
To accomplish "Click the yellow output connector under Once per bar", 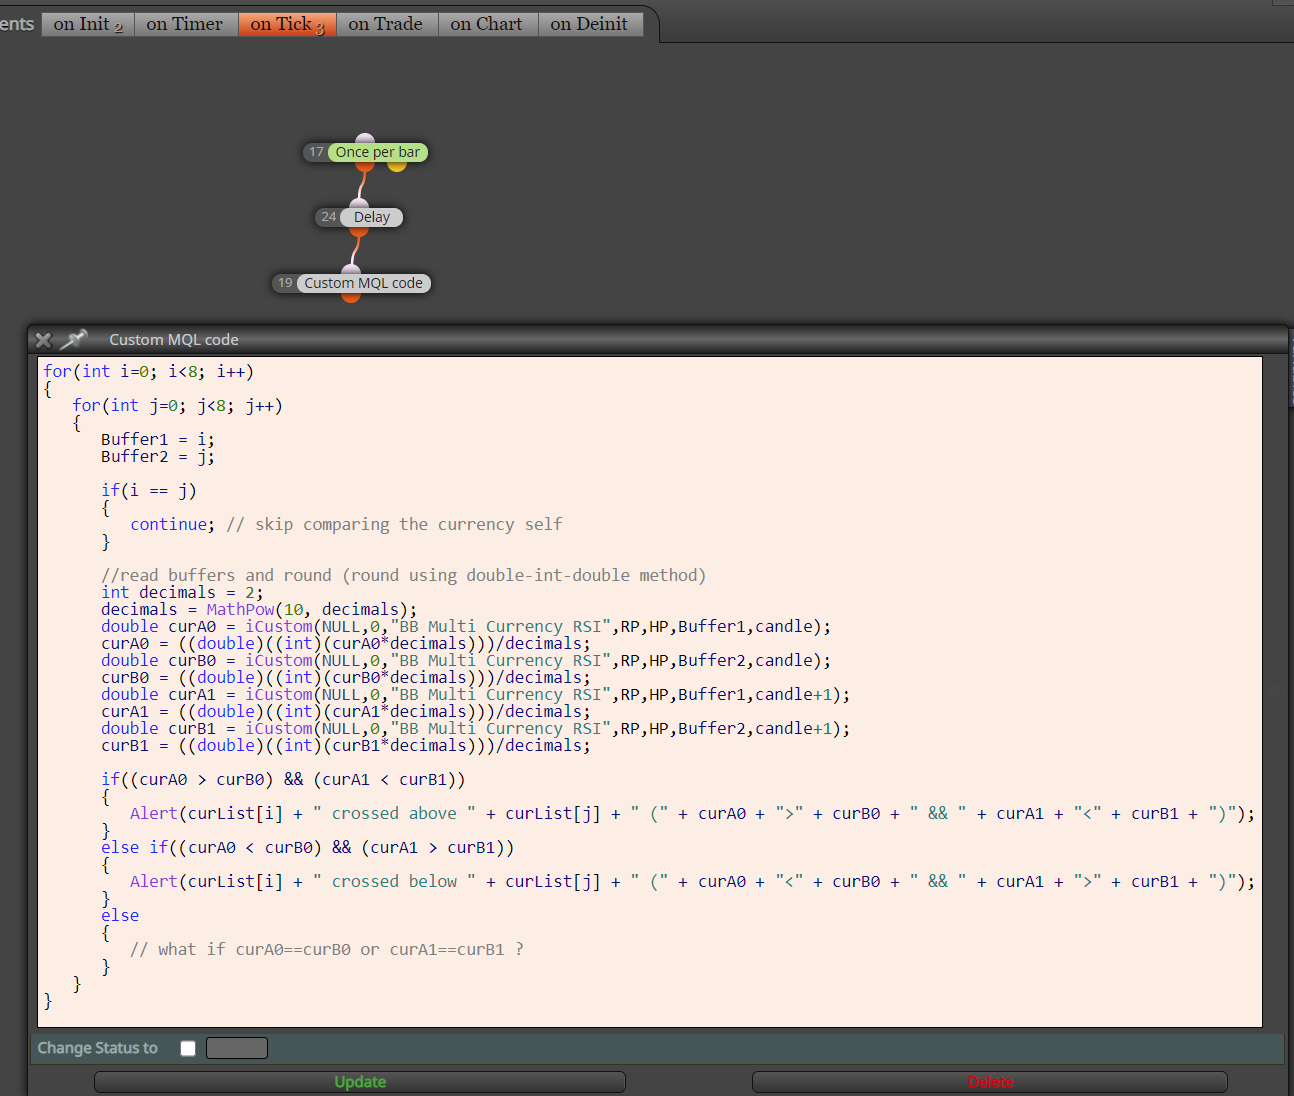I will (x=397, y=166).
